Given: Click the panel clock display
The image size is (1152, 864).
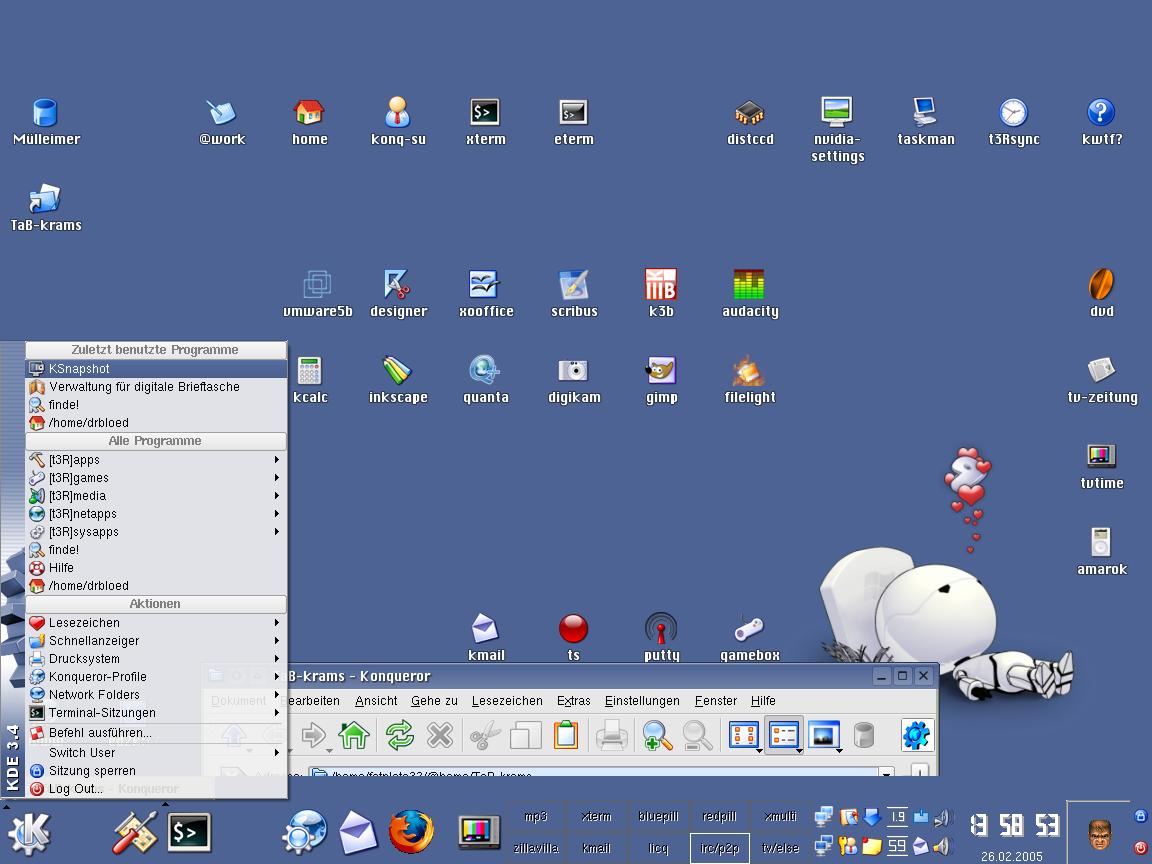Looking at the screenshot, I should point(1014,825).
